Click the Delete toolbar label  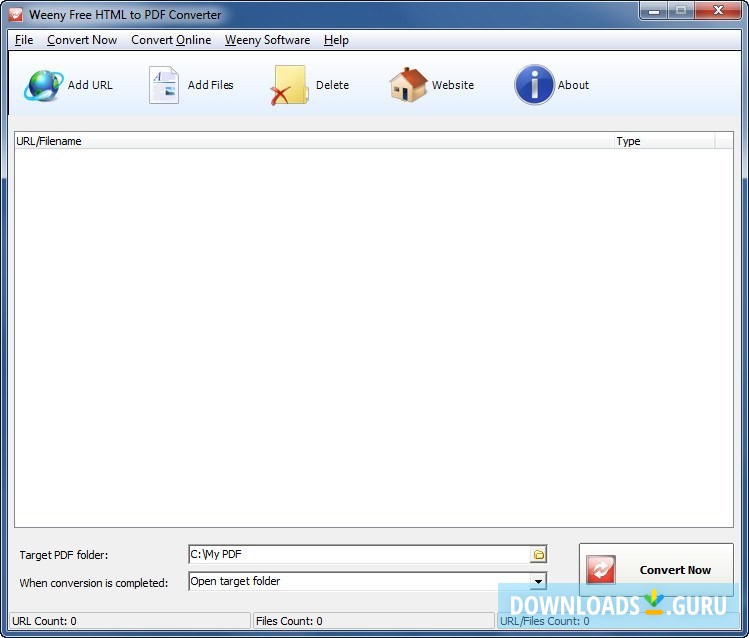pos(332,85)
